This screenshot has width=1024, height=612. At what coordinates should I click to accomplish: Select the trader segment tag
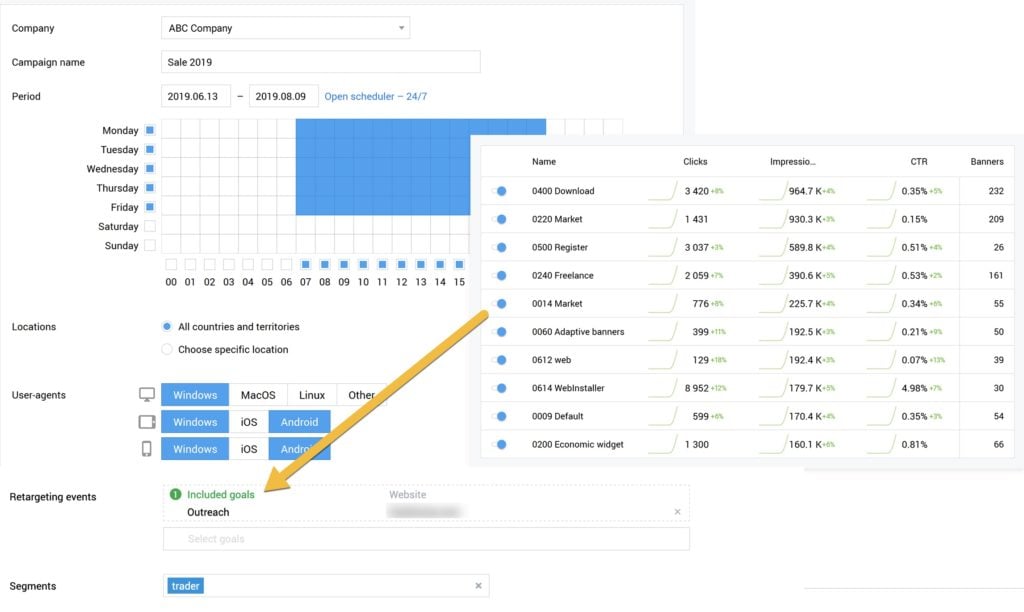[185, 586]
